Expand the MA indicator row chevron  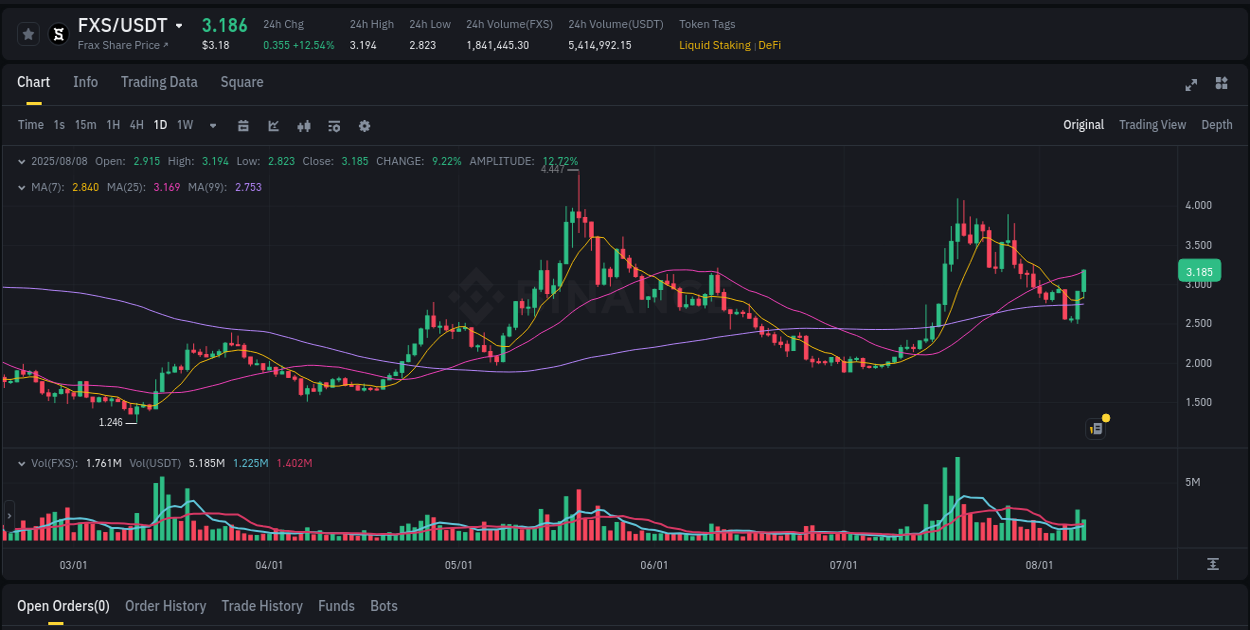pos(21,187)
